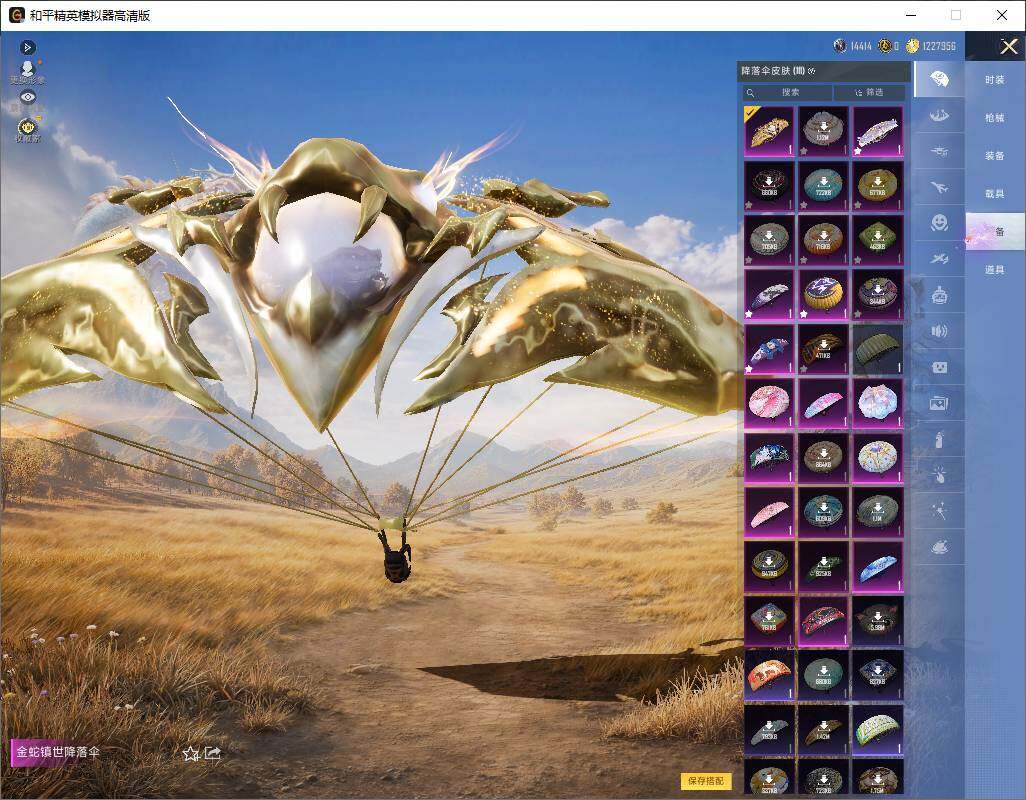Select the parachute skin category icon

[939, 79]
